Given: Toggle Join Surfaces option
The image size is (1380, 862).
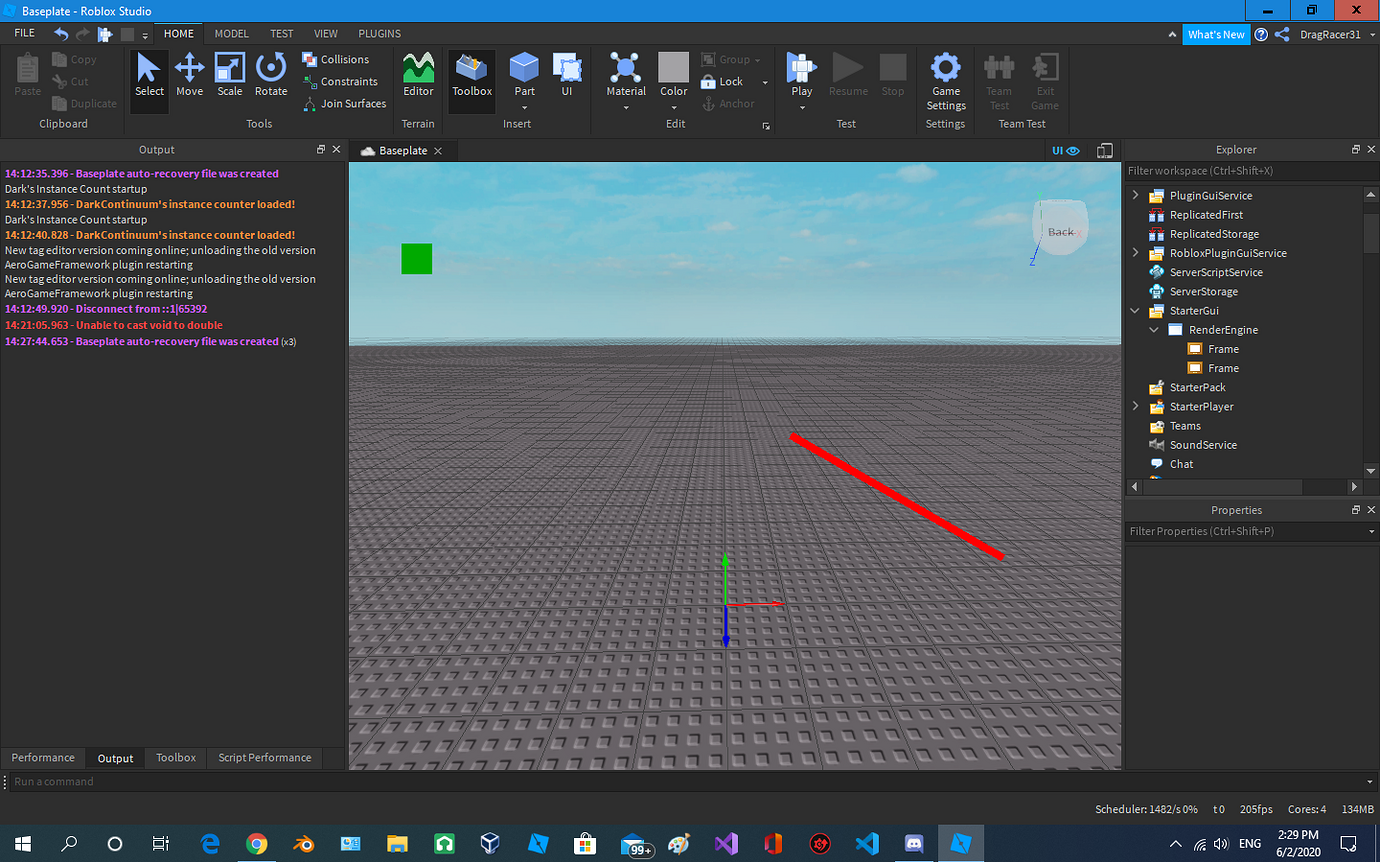Looking at the screenshot, I should click(344, 104).
